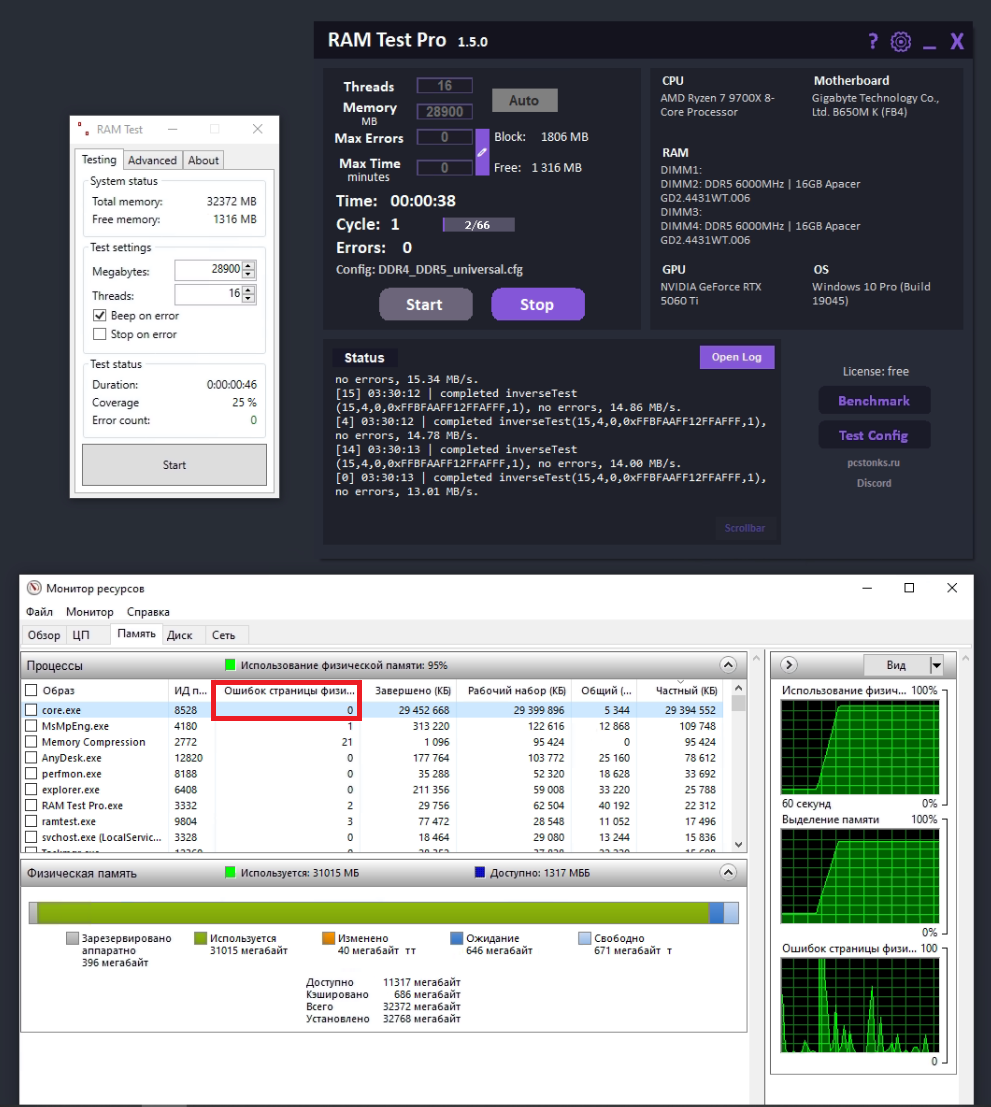Viewport: 991px width, 1107px height.
Task: Expand the right graphs pane arrow
Action: point(789,665)
